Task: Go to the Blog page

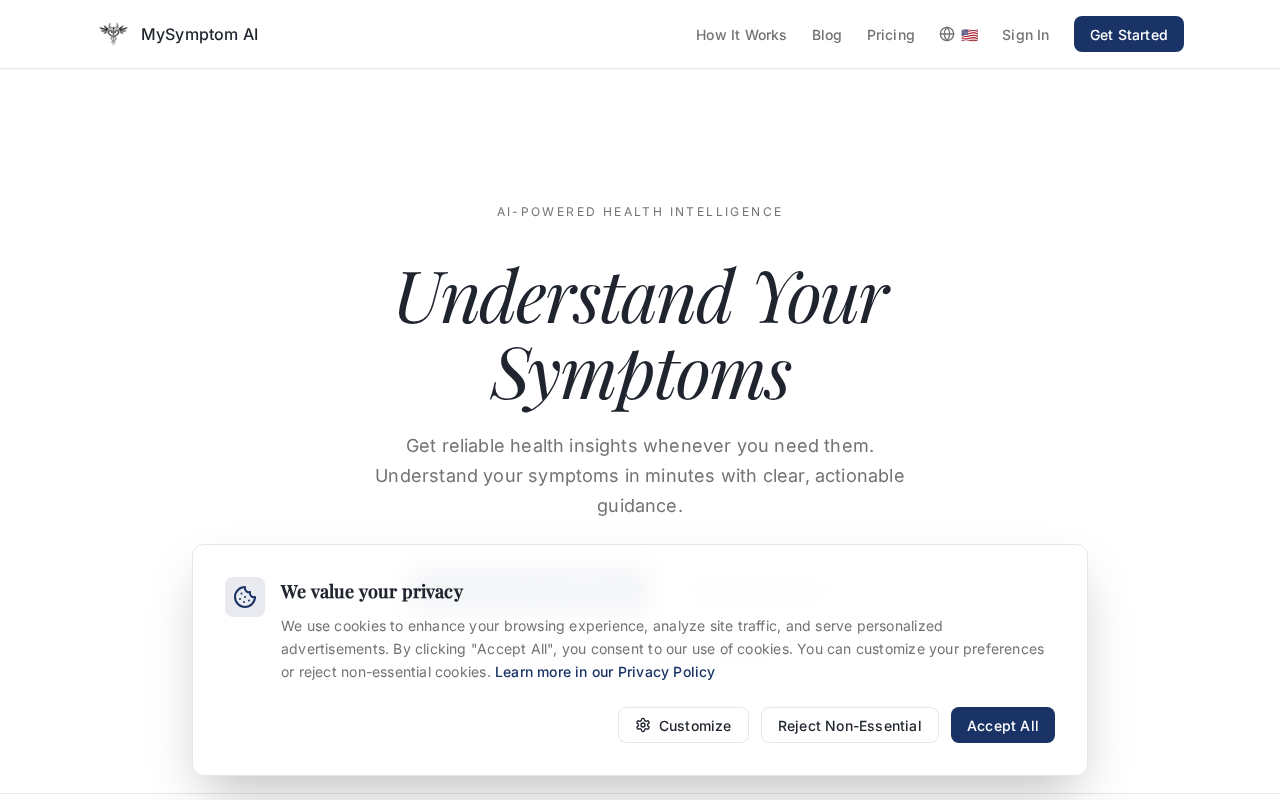Action: 827,35
